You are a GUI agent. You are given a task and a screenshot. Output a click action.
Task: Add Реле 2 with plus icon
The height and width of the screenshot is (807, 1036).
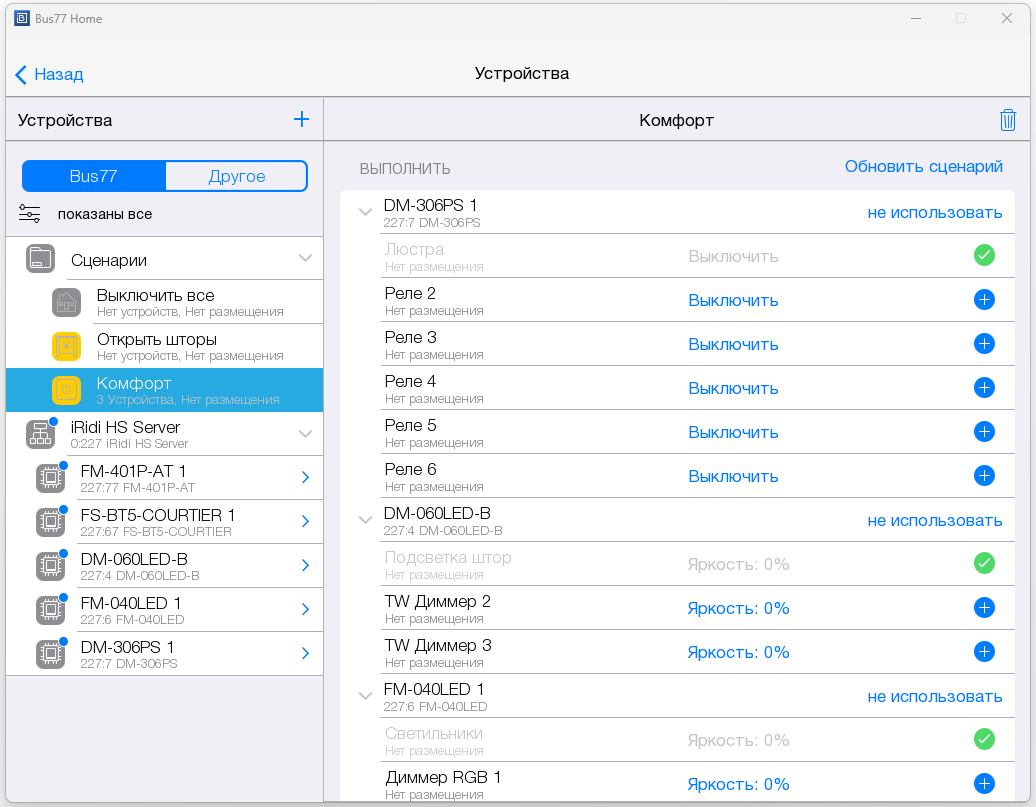click(x=984, y=300)
